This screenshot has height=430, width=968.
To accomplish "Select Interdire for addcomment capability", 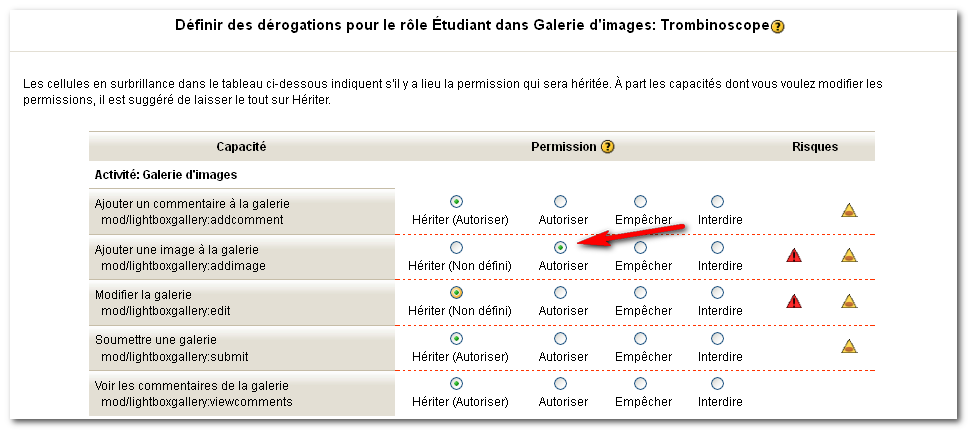I will click(x=717, y=202).
